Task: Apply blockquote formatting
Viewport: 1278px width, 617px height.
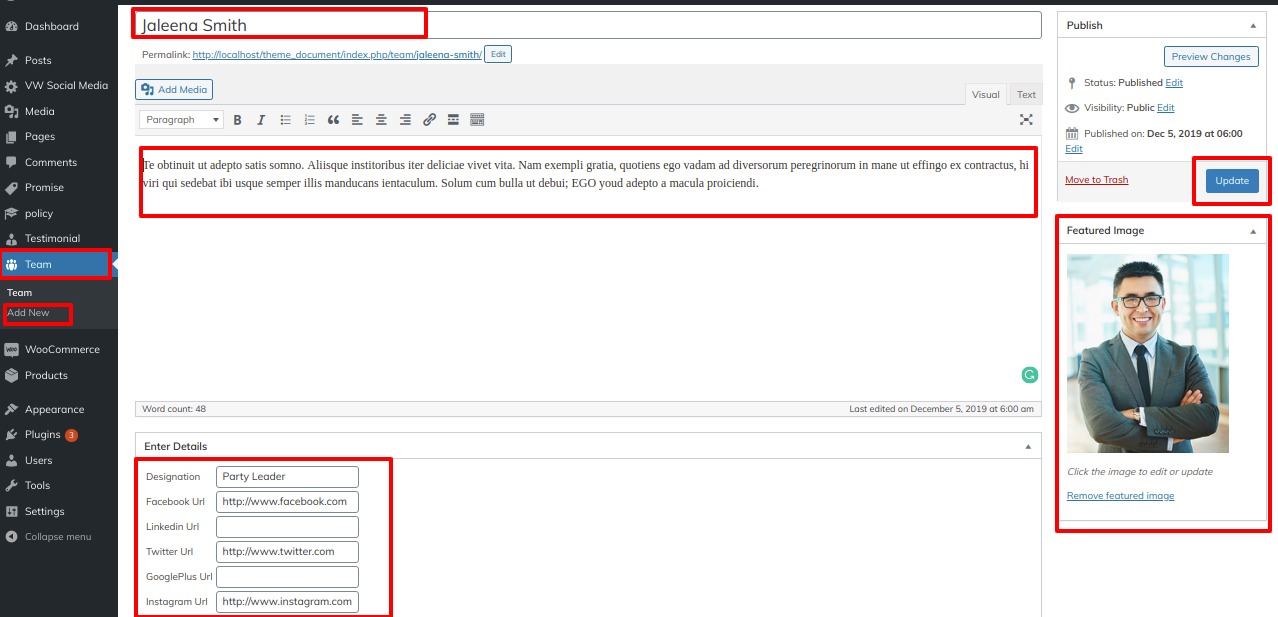Action: (333, 120)
